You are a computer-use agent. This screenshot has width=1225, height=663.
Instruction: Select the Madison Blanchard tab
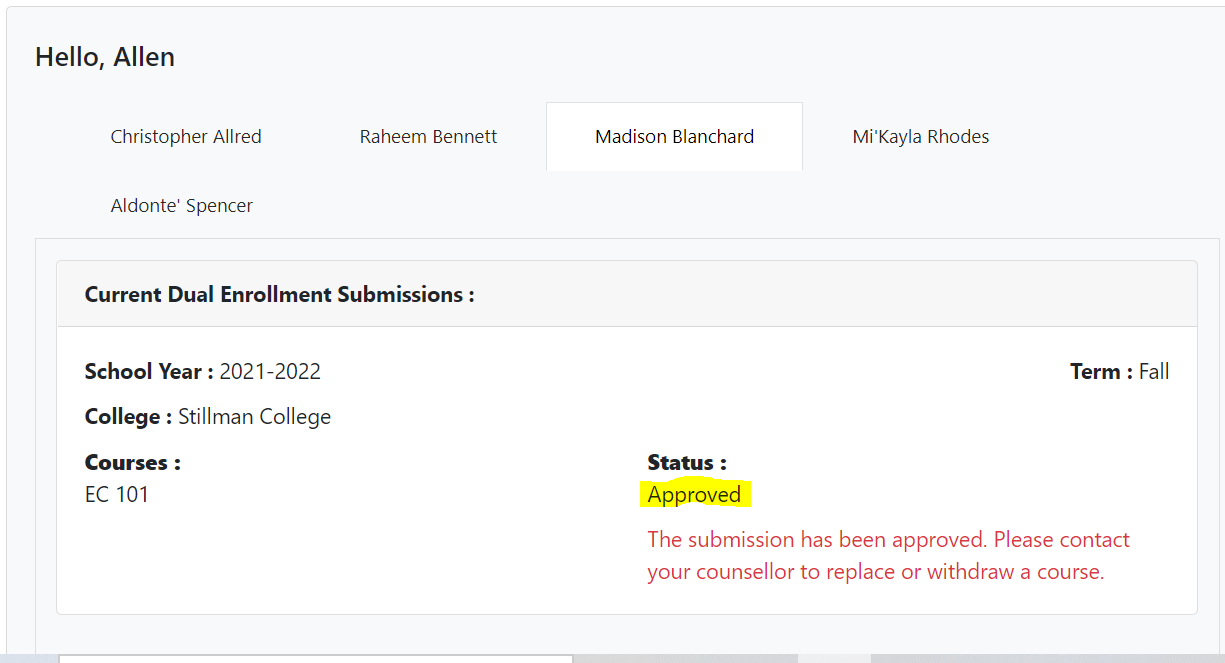pos(674,137)
